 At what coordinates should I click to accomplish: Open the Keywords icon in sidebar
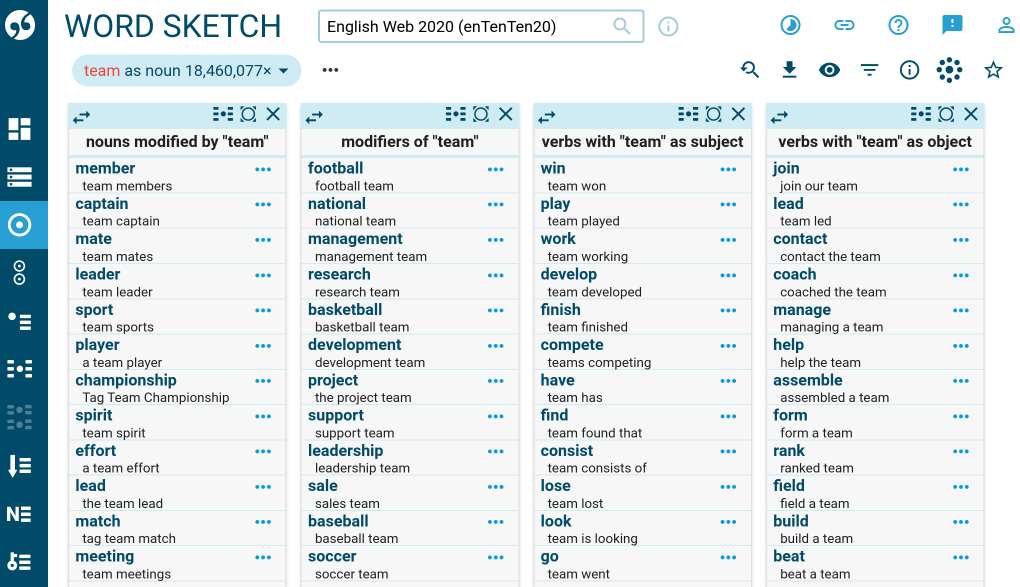pyautogui.click(x=19, y=562)
